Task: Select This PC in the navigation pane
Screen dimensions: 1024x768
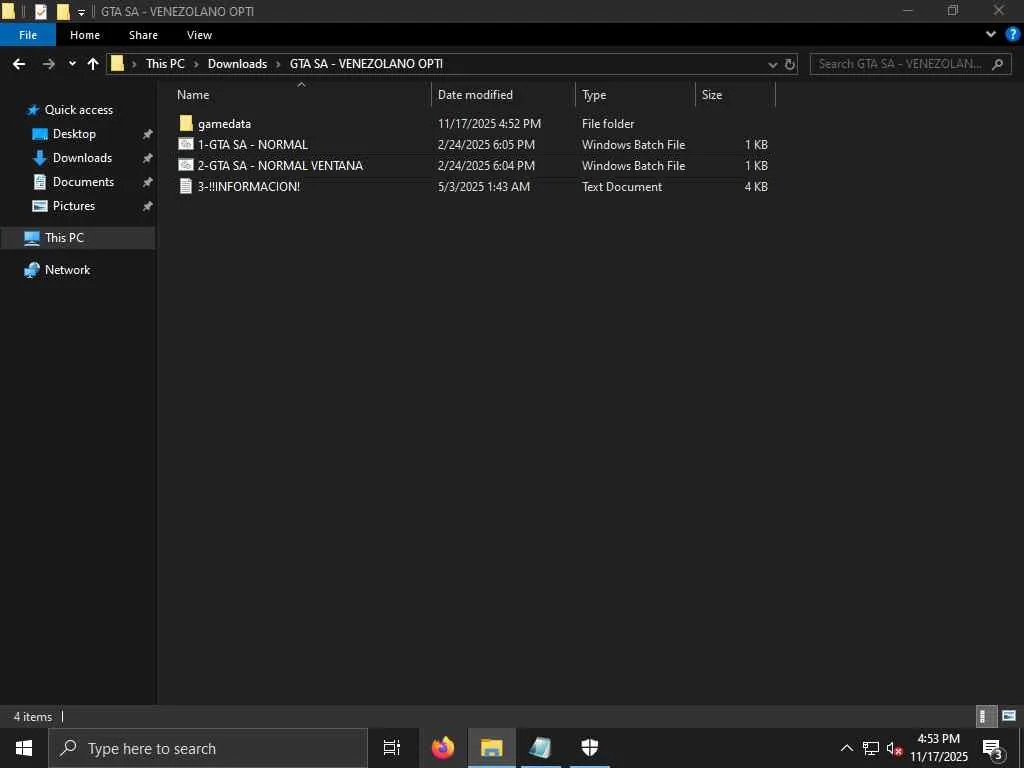Action: 77,238
